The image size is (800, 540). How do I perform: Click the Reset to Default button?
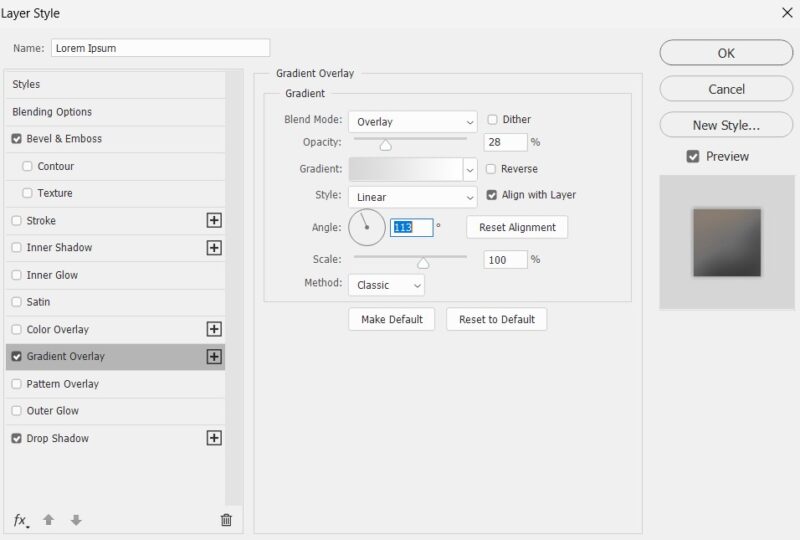(496, 320)
